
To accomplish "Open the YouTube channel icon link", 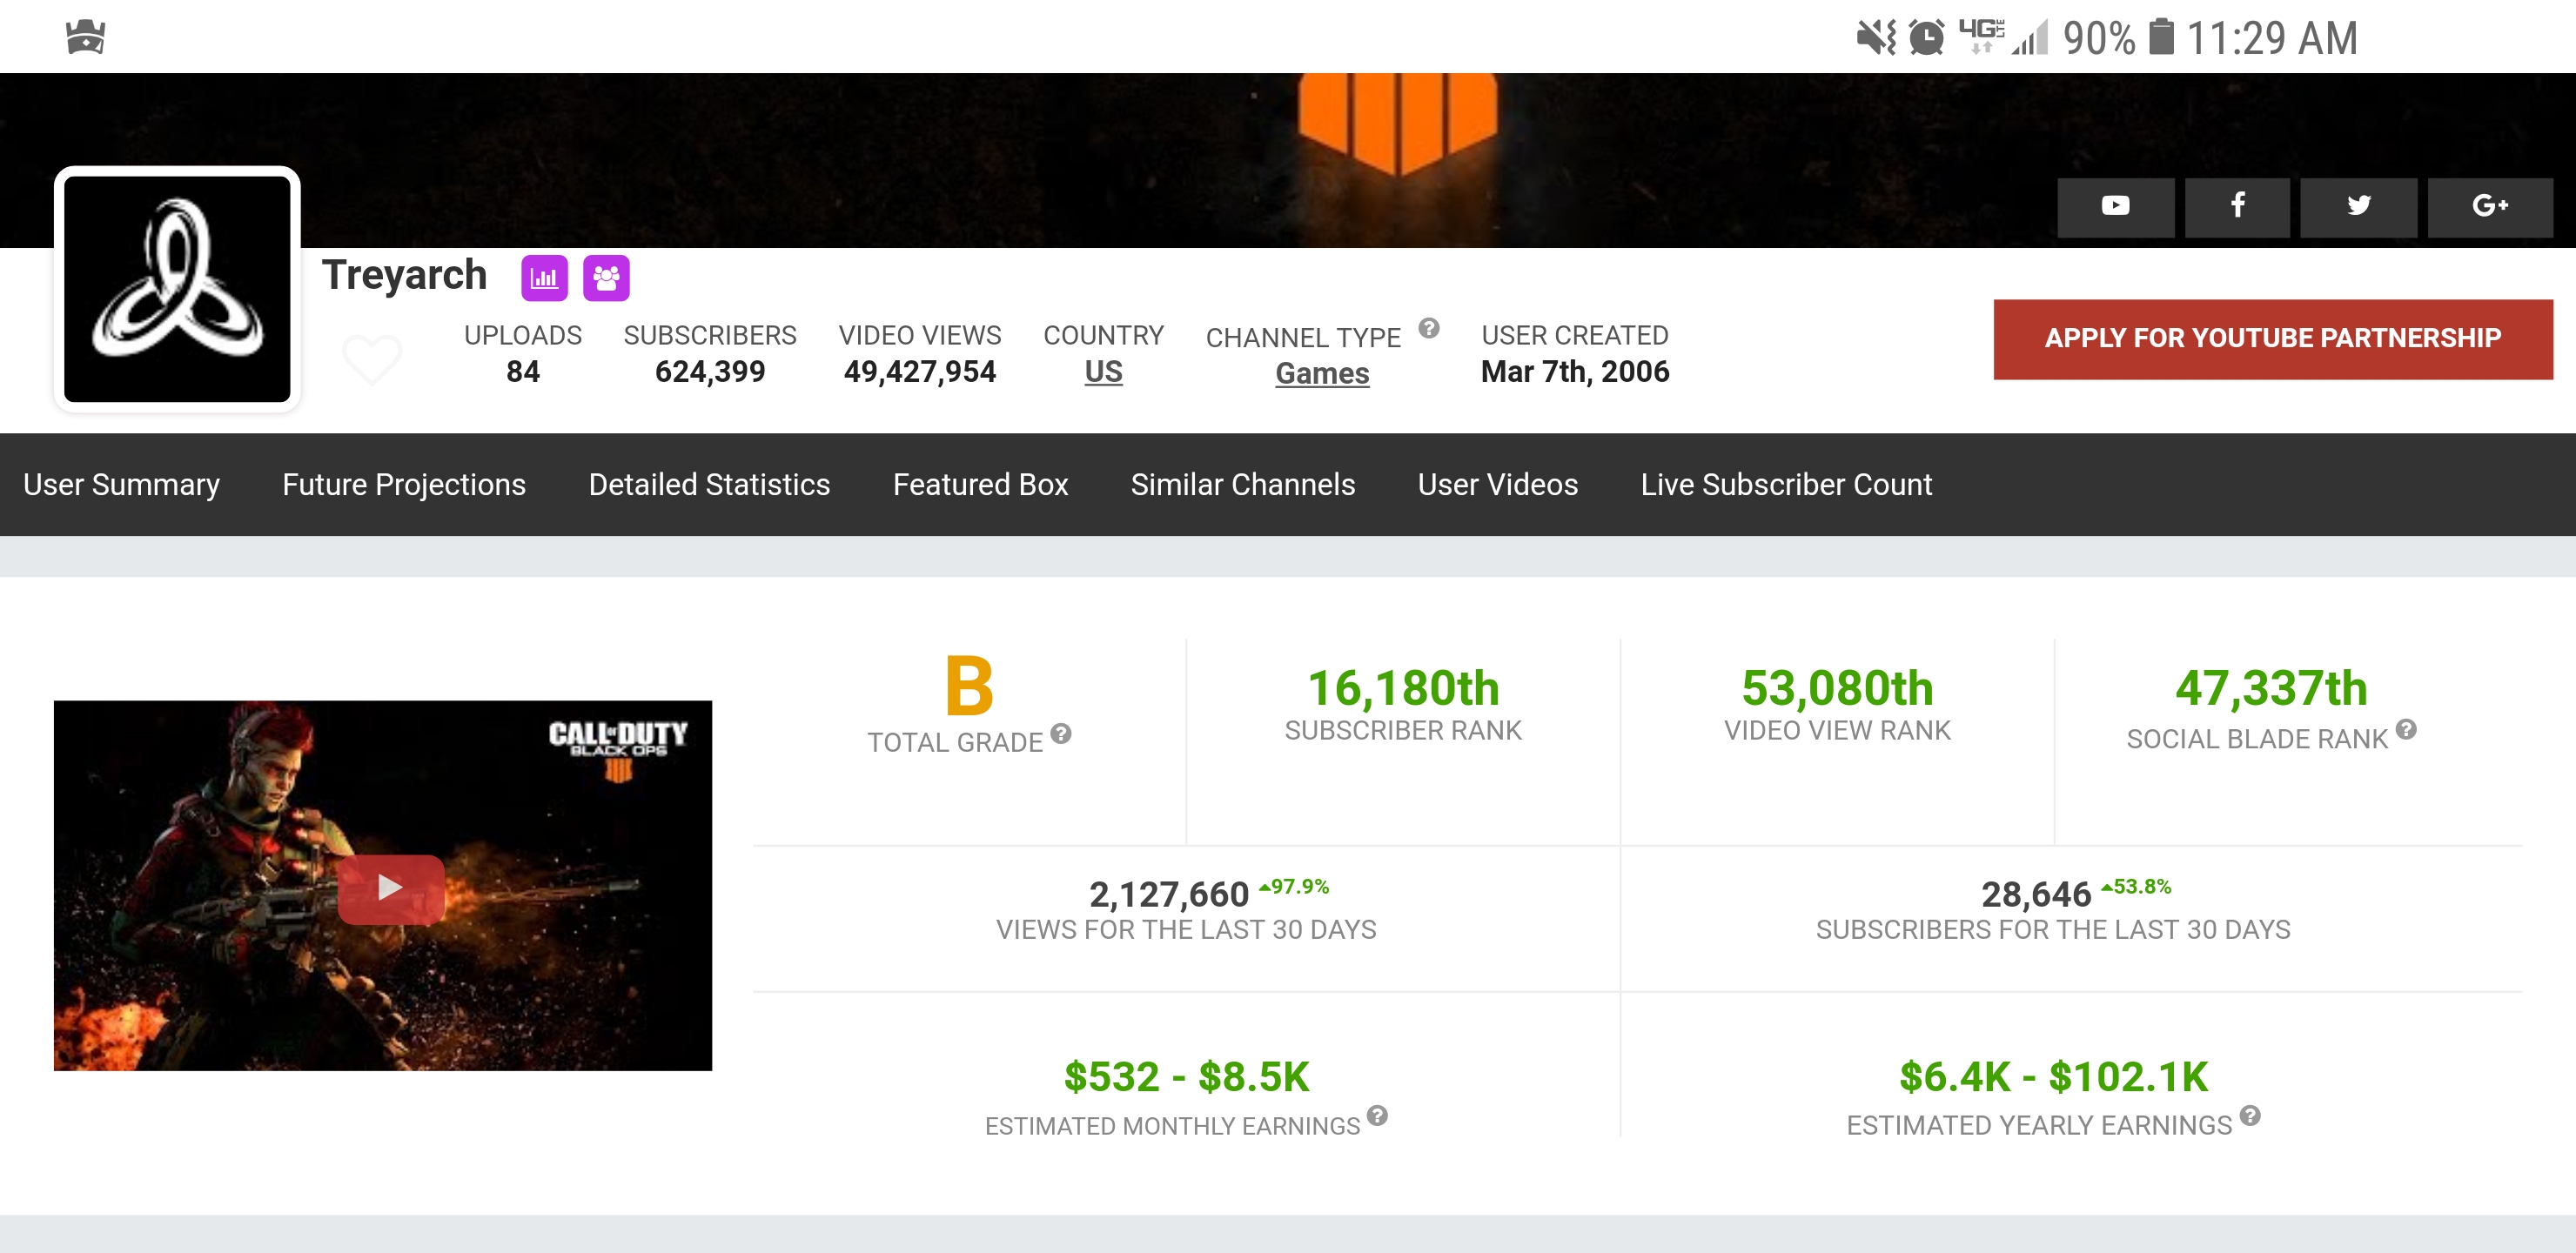I will 2115,206.
